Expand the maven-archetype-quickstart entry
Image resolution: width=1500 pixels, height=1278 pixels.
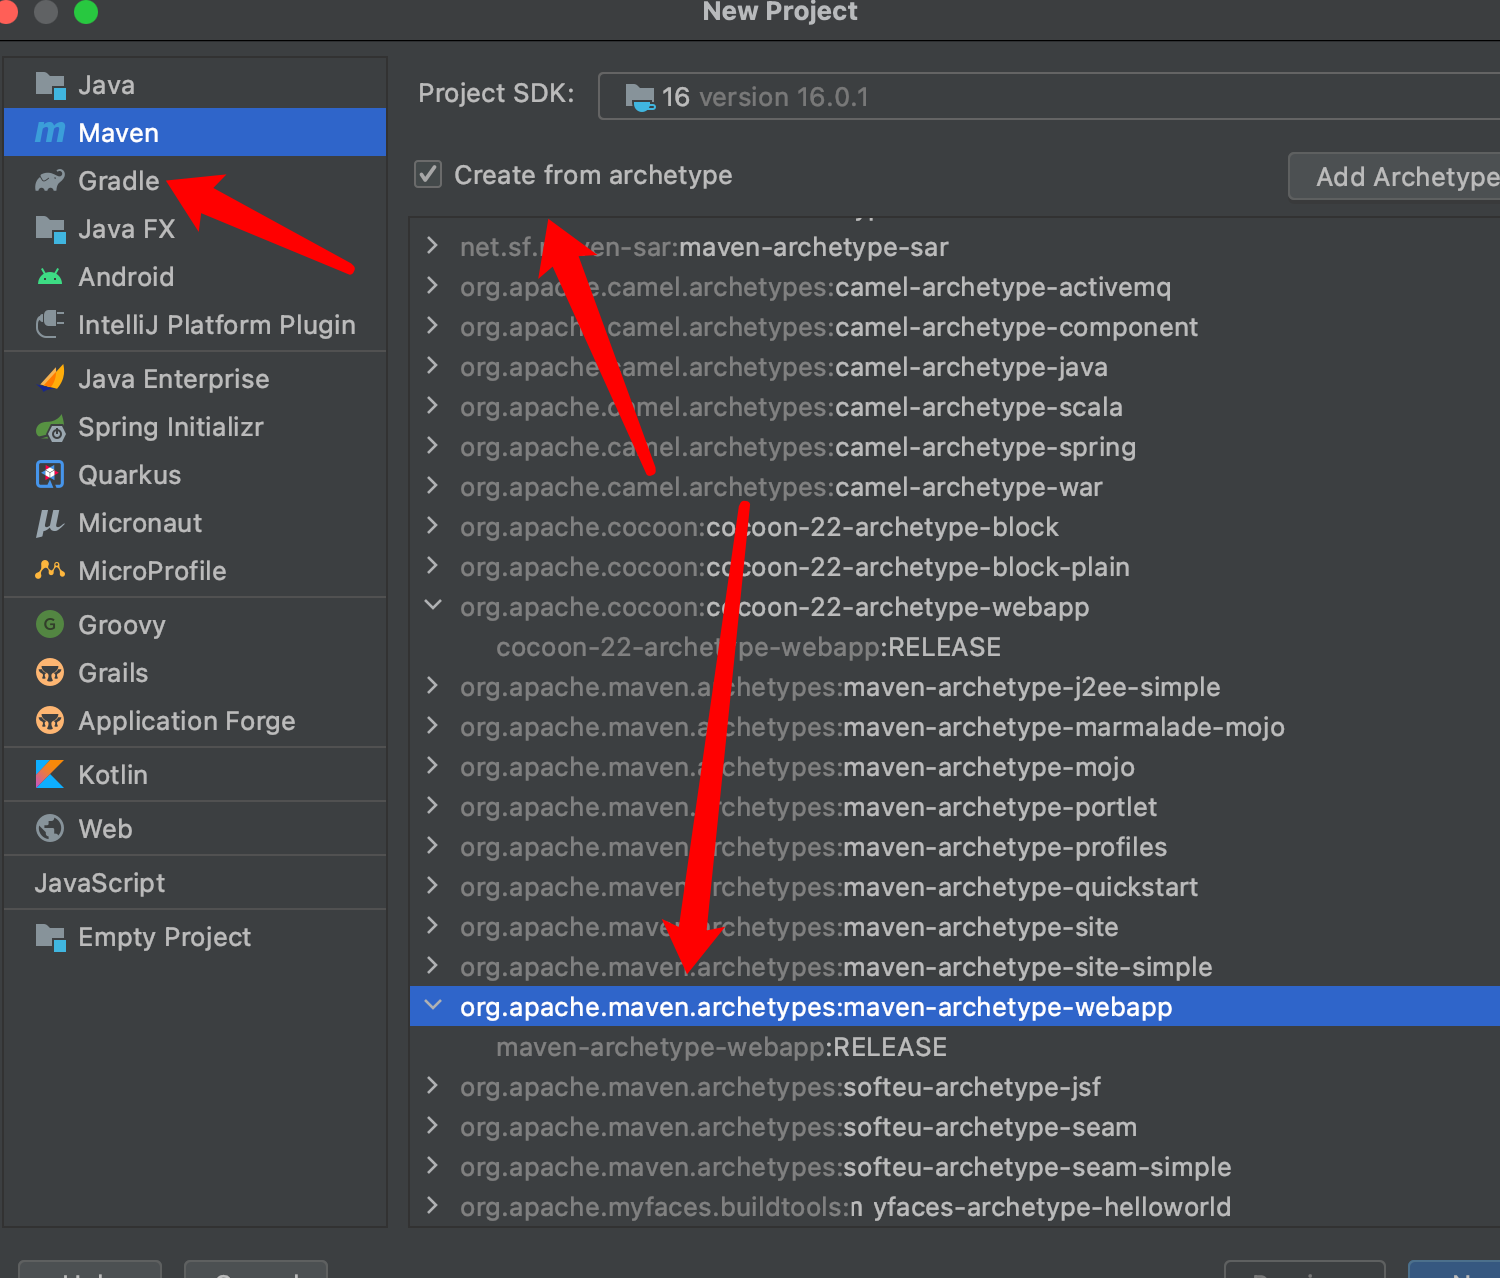pyautogui.click(x=431, y=886)
